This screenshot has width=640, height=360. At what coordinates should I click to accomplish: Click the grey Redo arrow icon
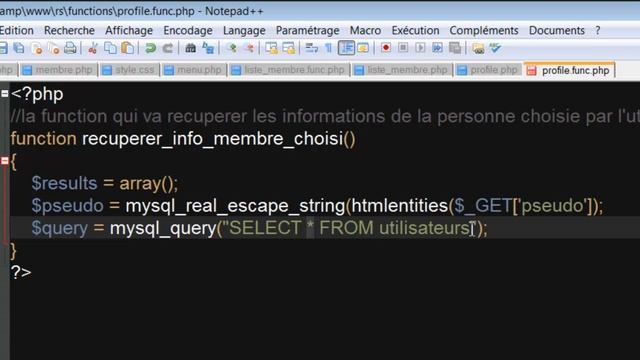168,48
